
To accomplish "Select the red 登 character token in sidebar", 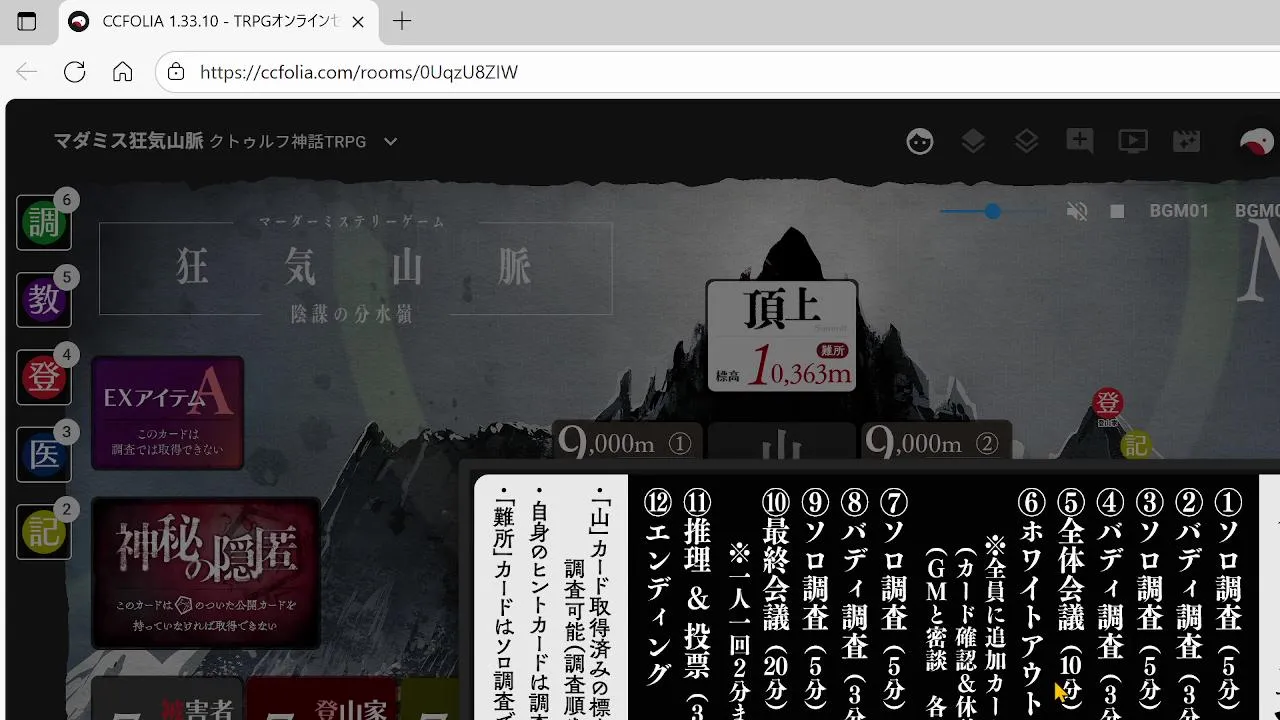I will coord(44,377).
